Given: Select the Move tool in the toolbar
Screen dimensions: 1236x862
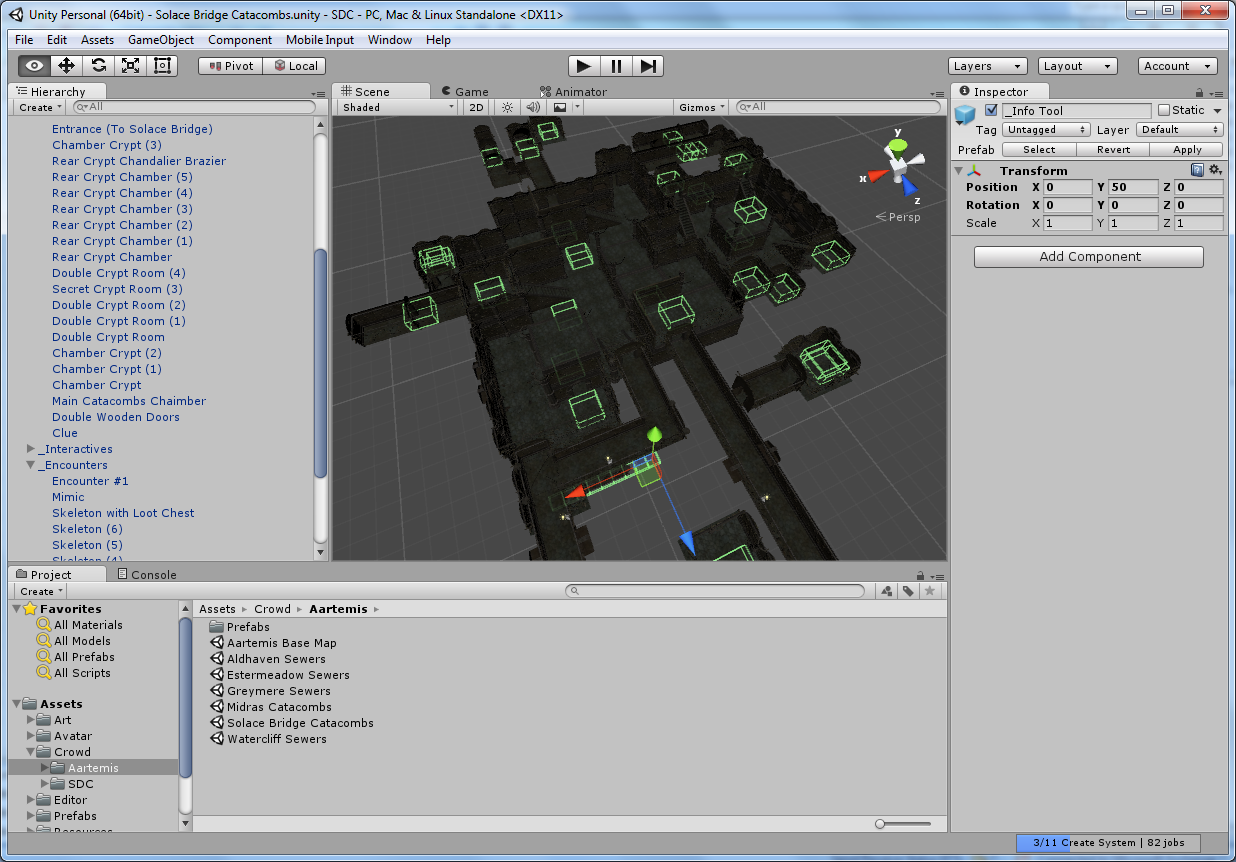Looking at the screenshot, I should pyautogui.click(x=66, y=66).
